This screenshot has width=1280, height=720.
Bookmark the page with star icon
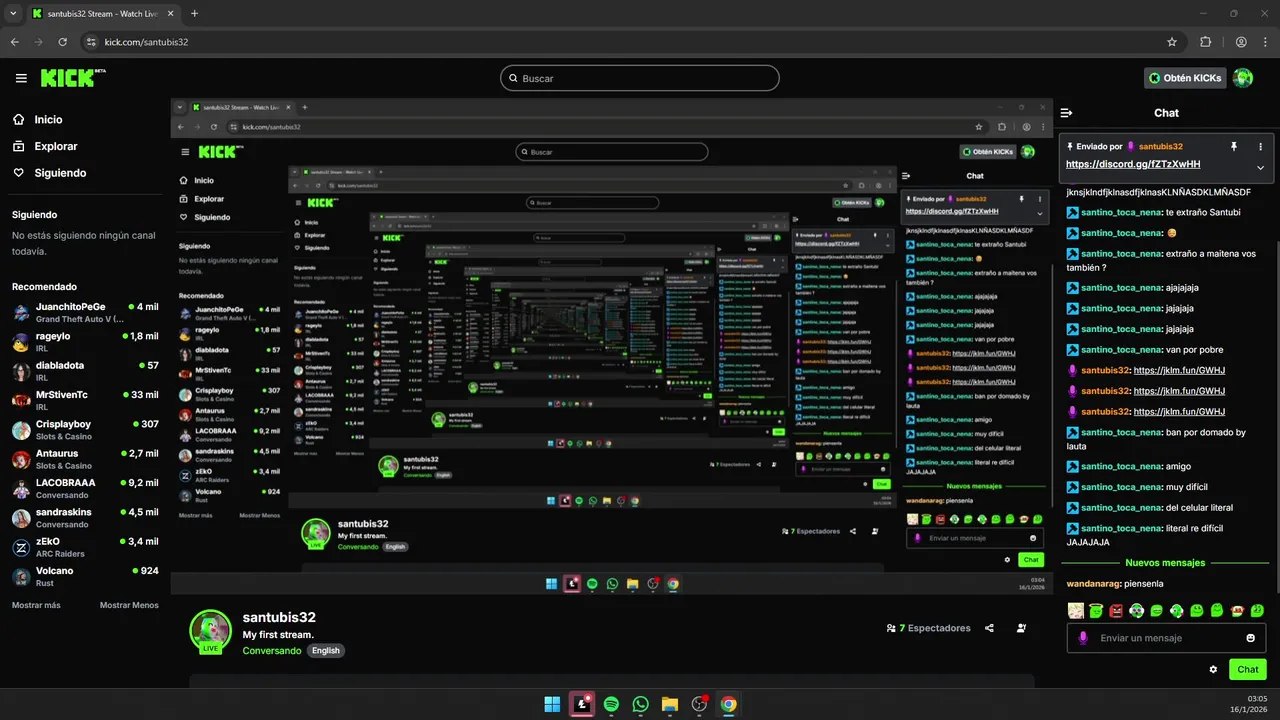click(1172, 42)
